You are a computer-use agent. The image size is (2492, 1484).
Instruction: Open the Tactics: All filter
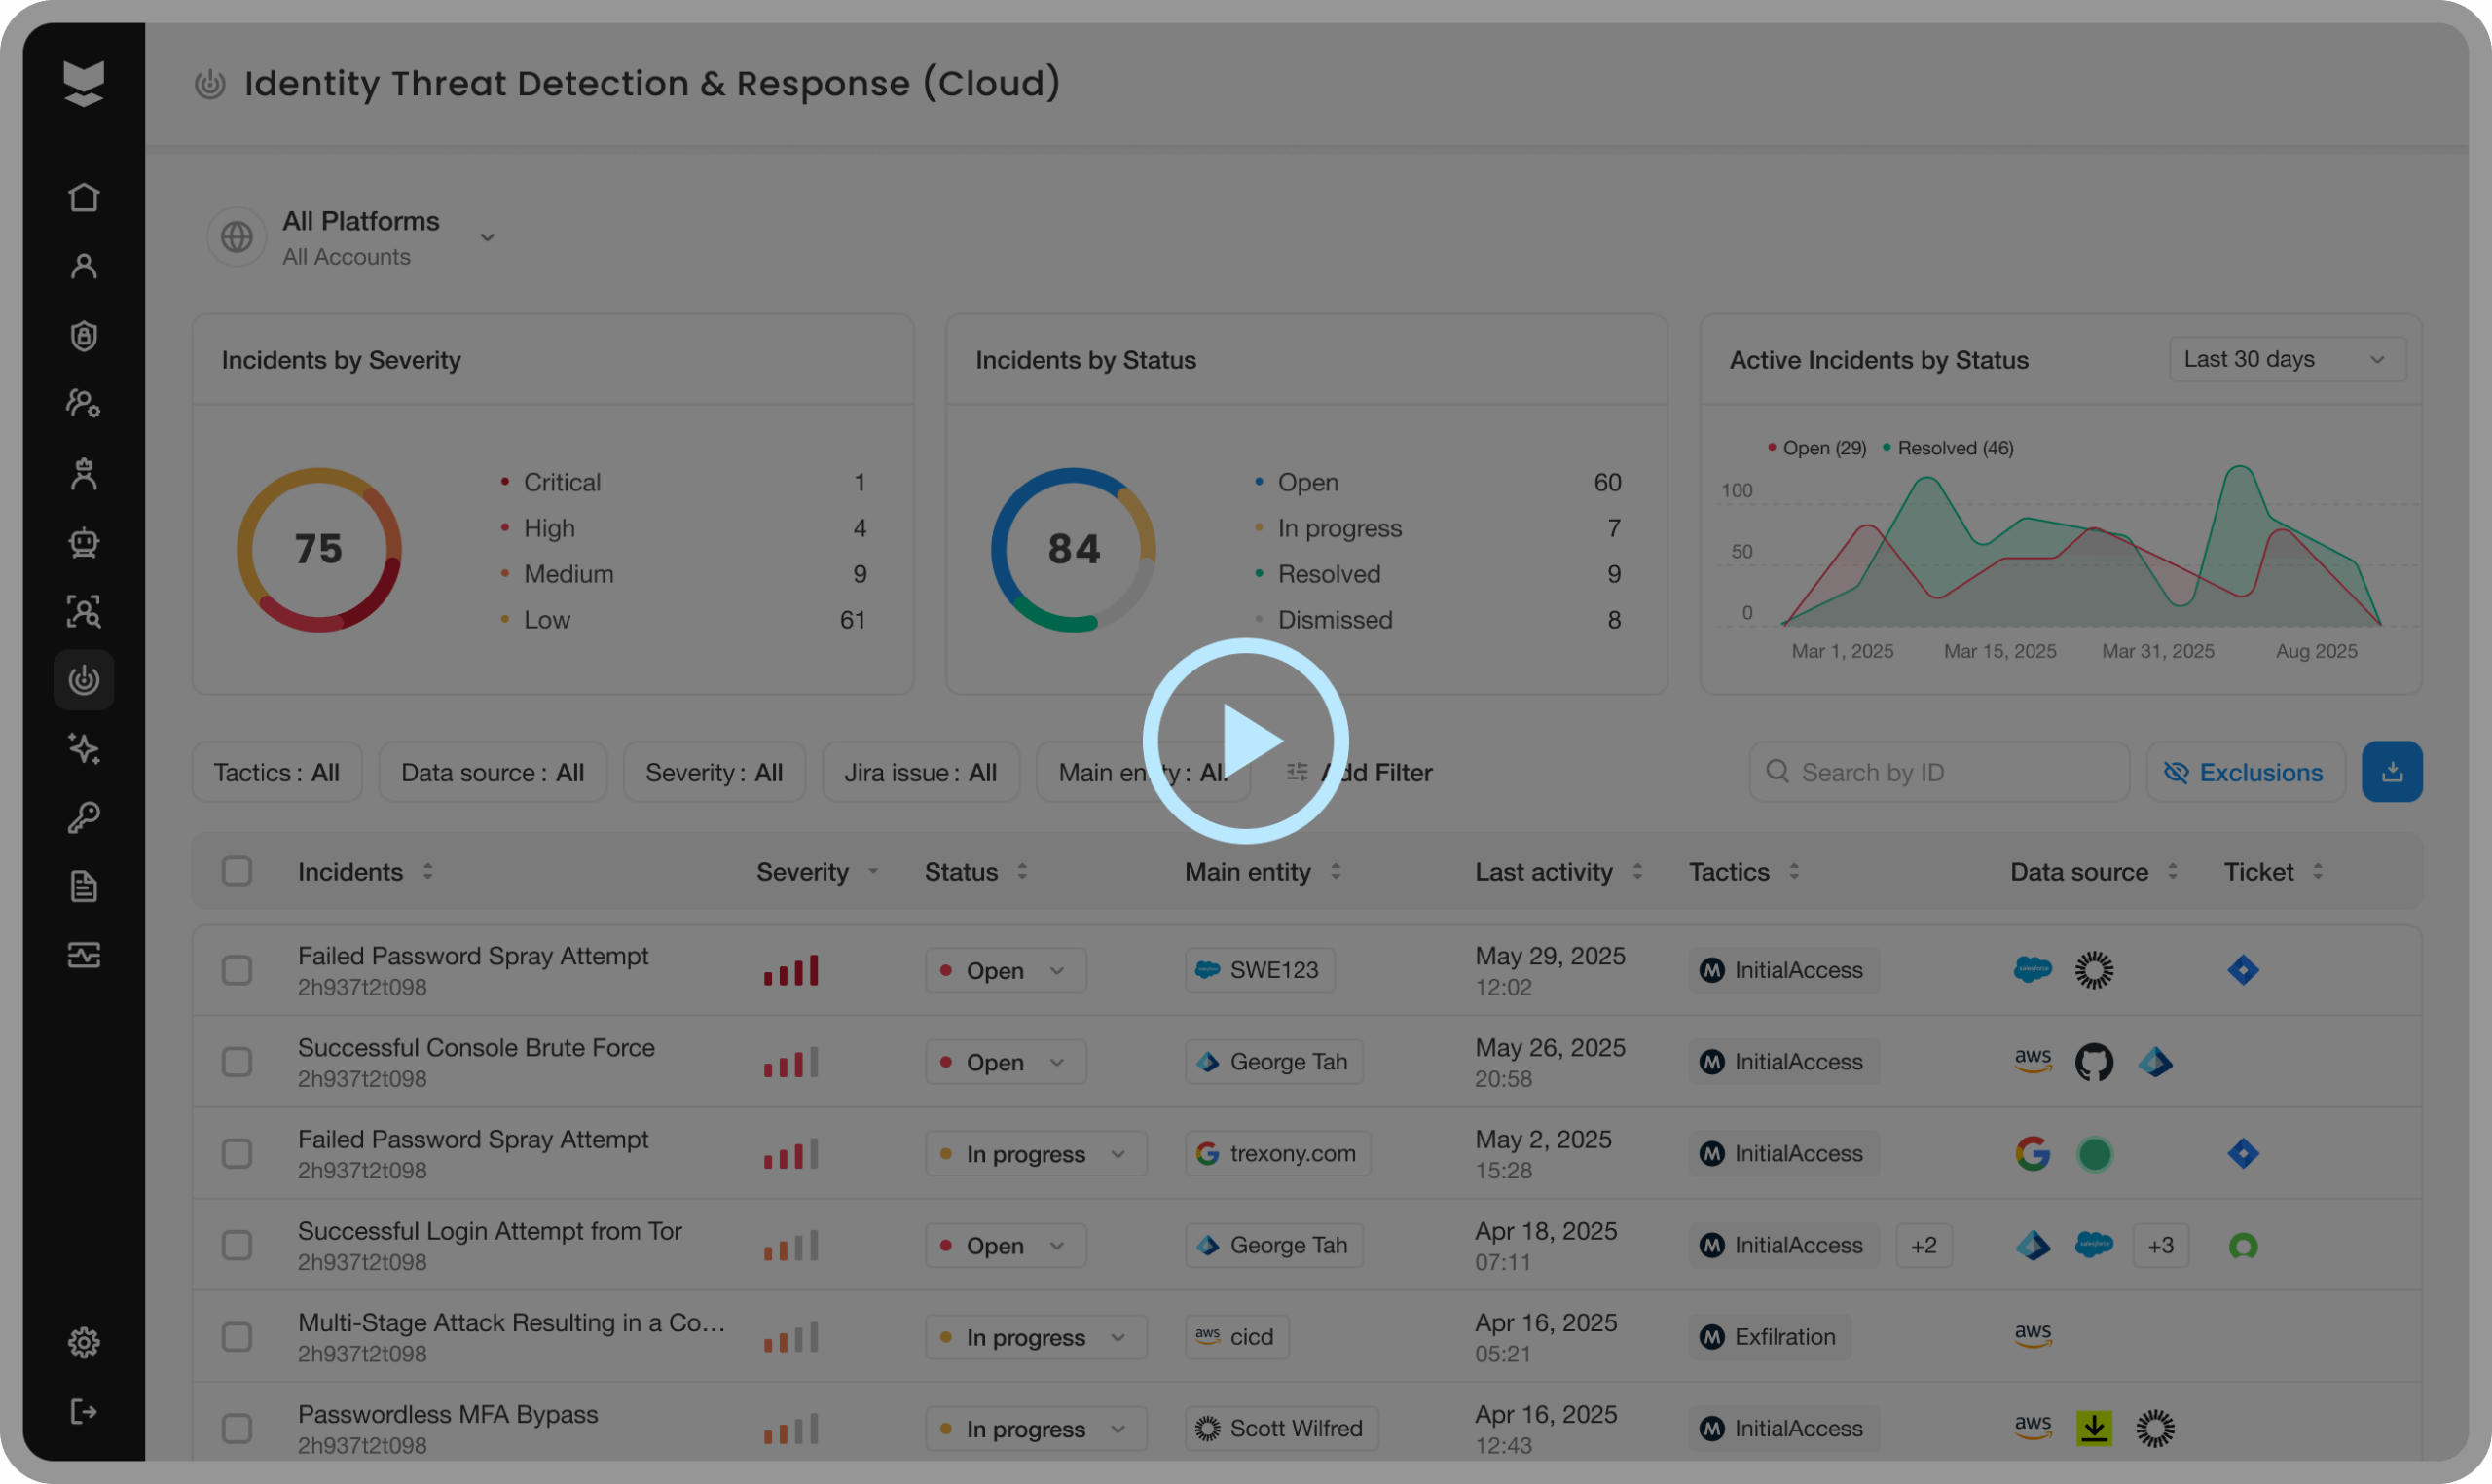(x=277, y=772)
